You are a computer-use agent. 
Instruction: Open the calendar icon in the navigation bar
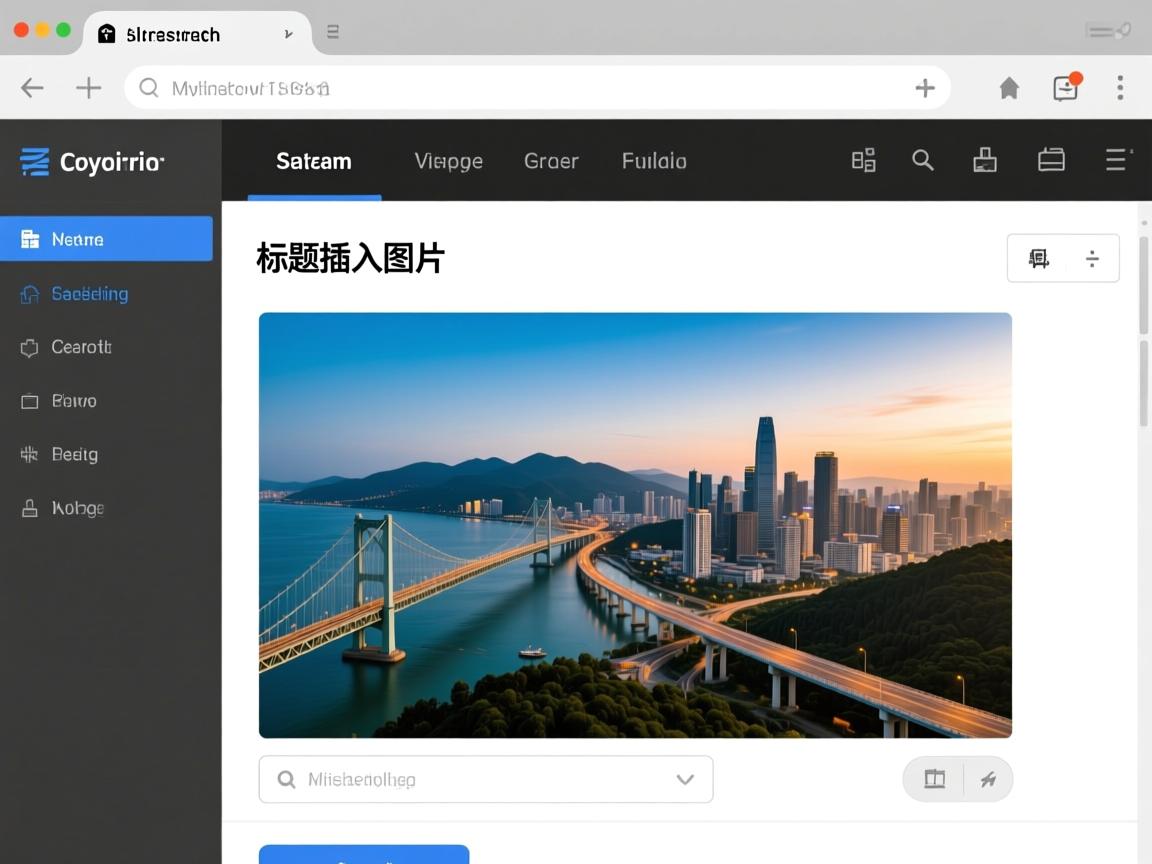pos(1051,159)
